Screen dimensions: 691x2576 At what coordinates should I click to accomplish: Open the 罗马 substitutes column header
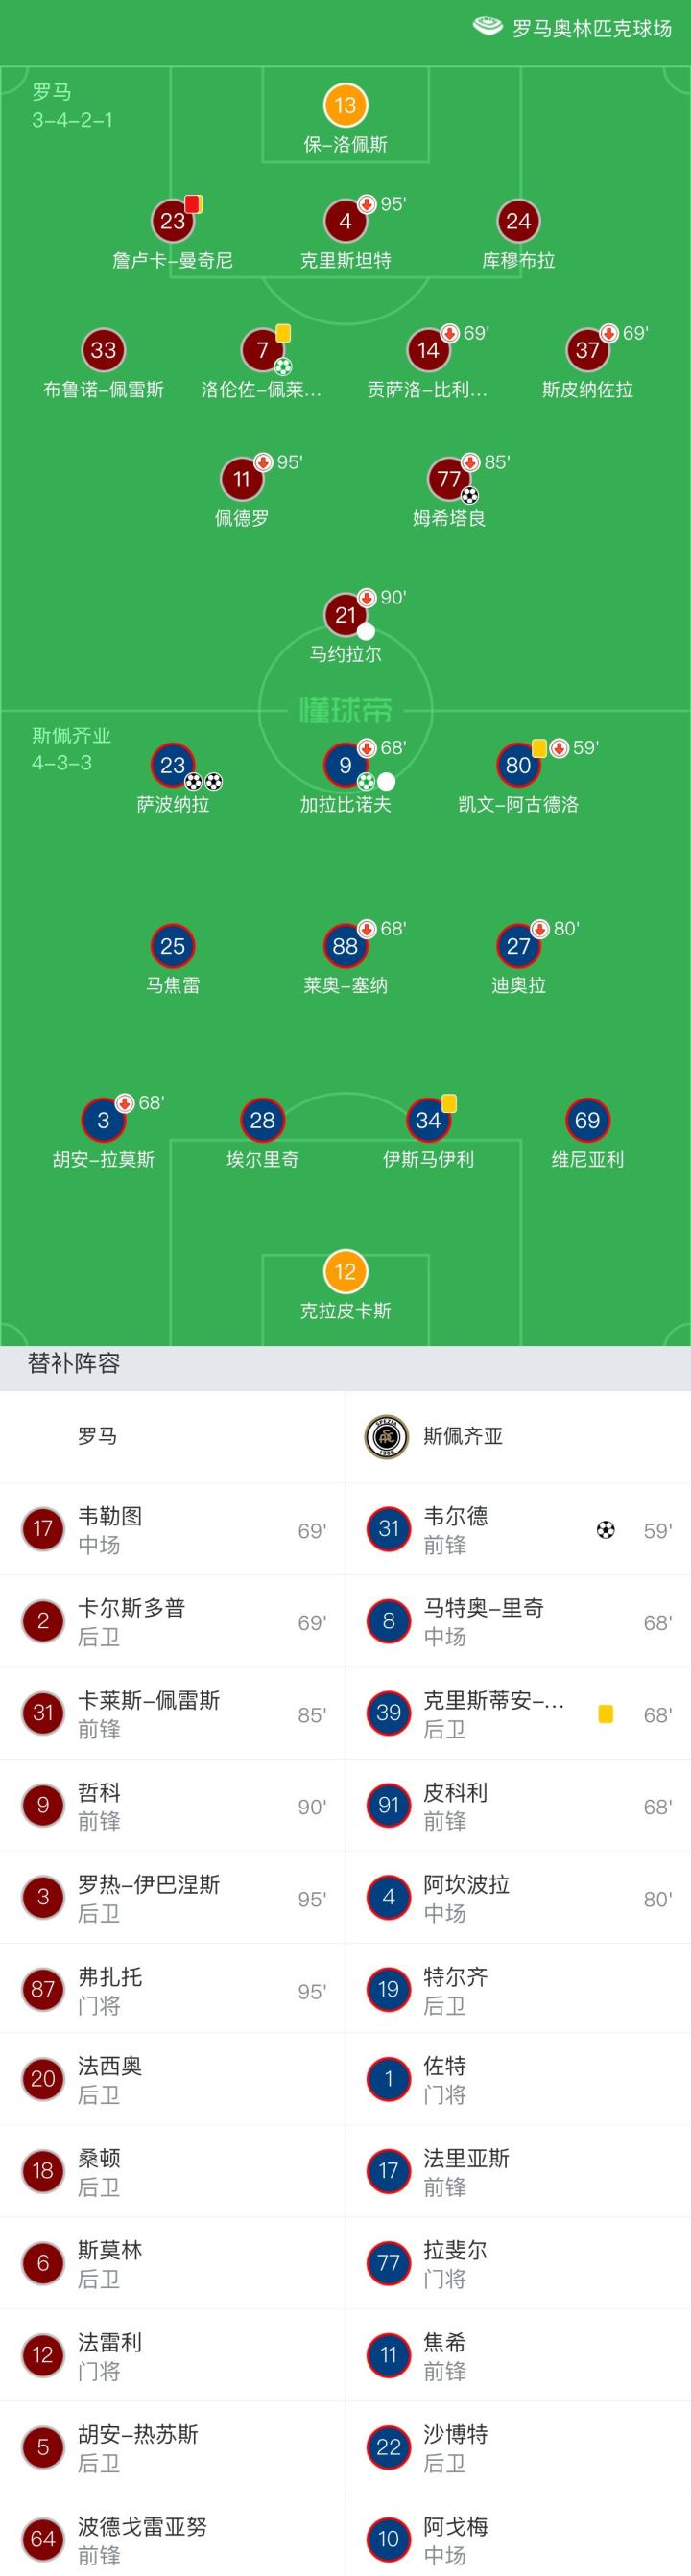98,1437
